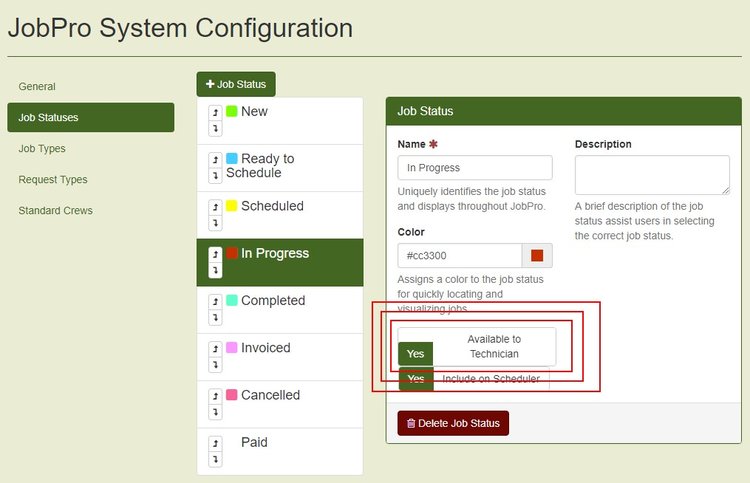Click move-up arrow for Completed status

(x=215, y=303)
